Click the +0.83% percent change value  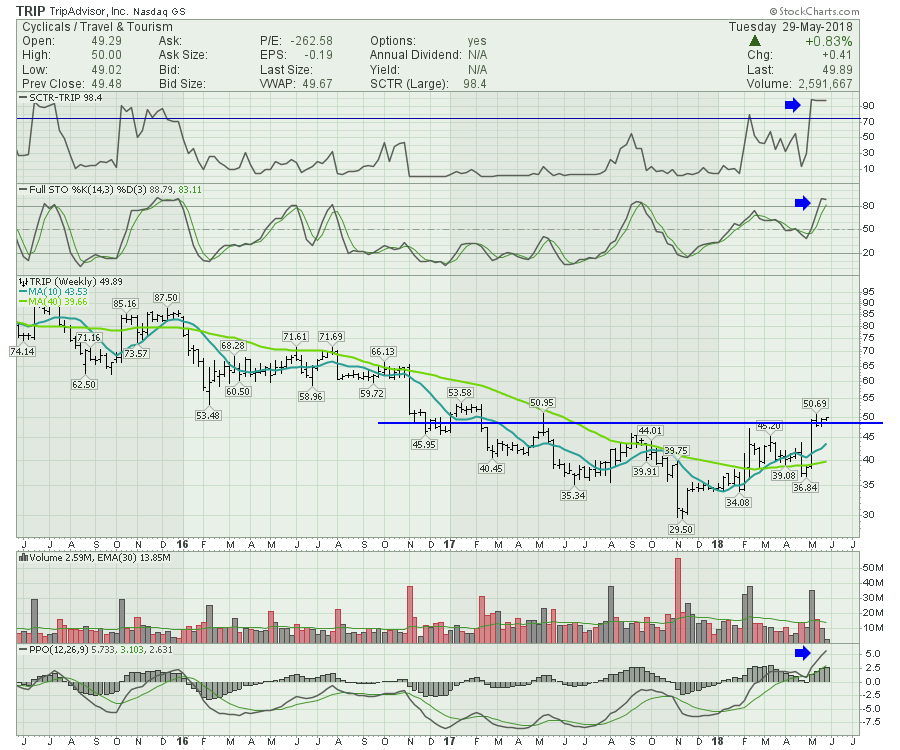828,41
